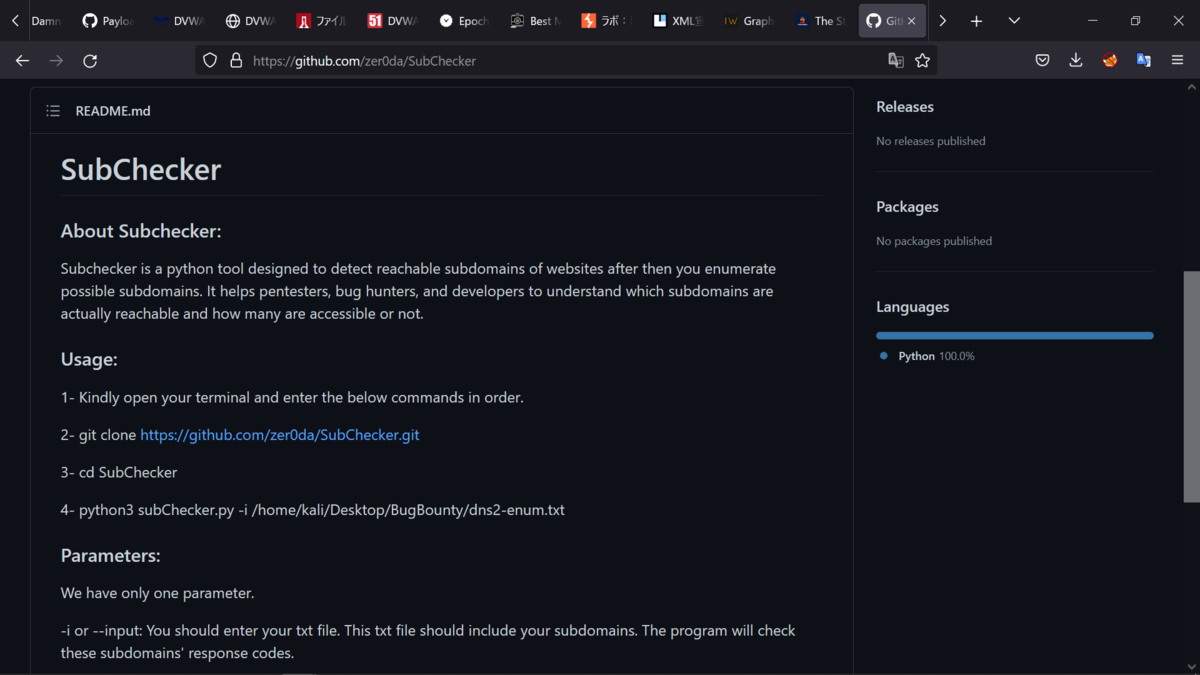Reload the page with the refresh icon
The image size is (1200, 675).
pos(90,61)
